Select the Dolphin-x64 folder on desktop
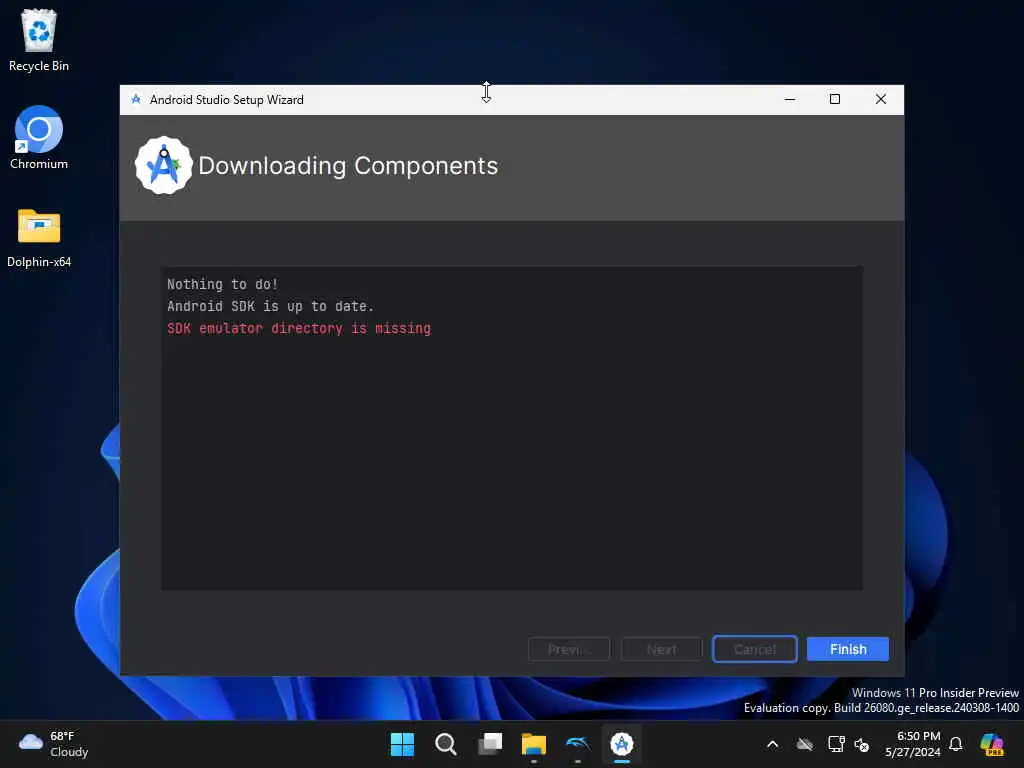Viewport: 1024px width, 768px height. 39,238
